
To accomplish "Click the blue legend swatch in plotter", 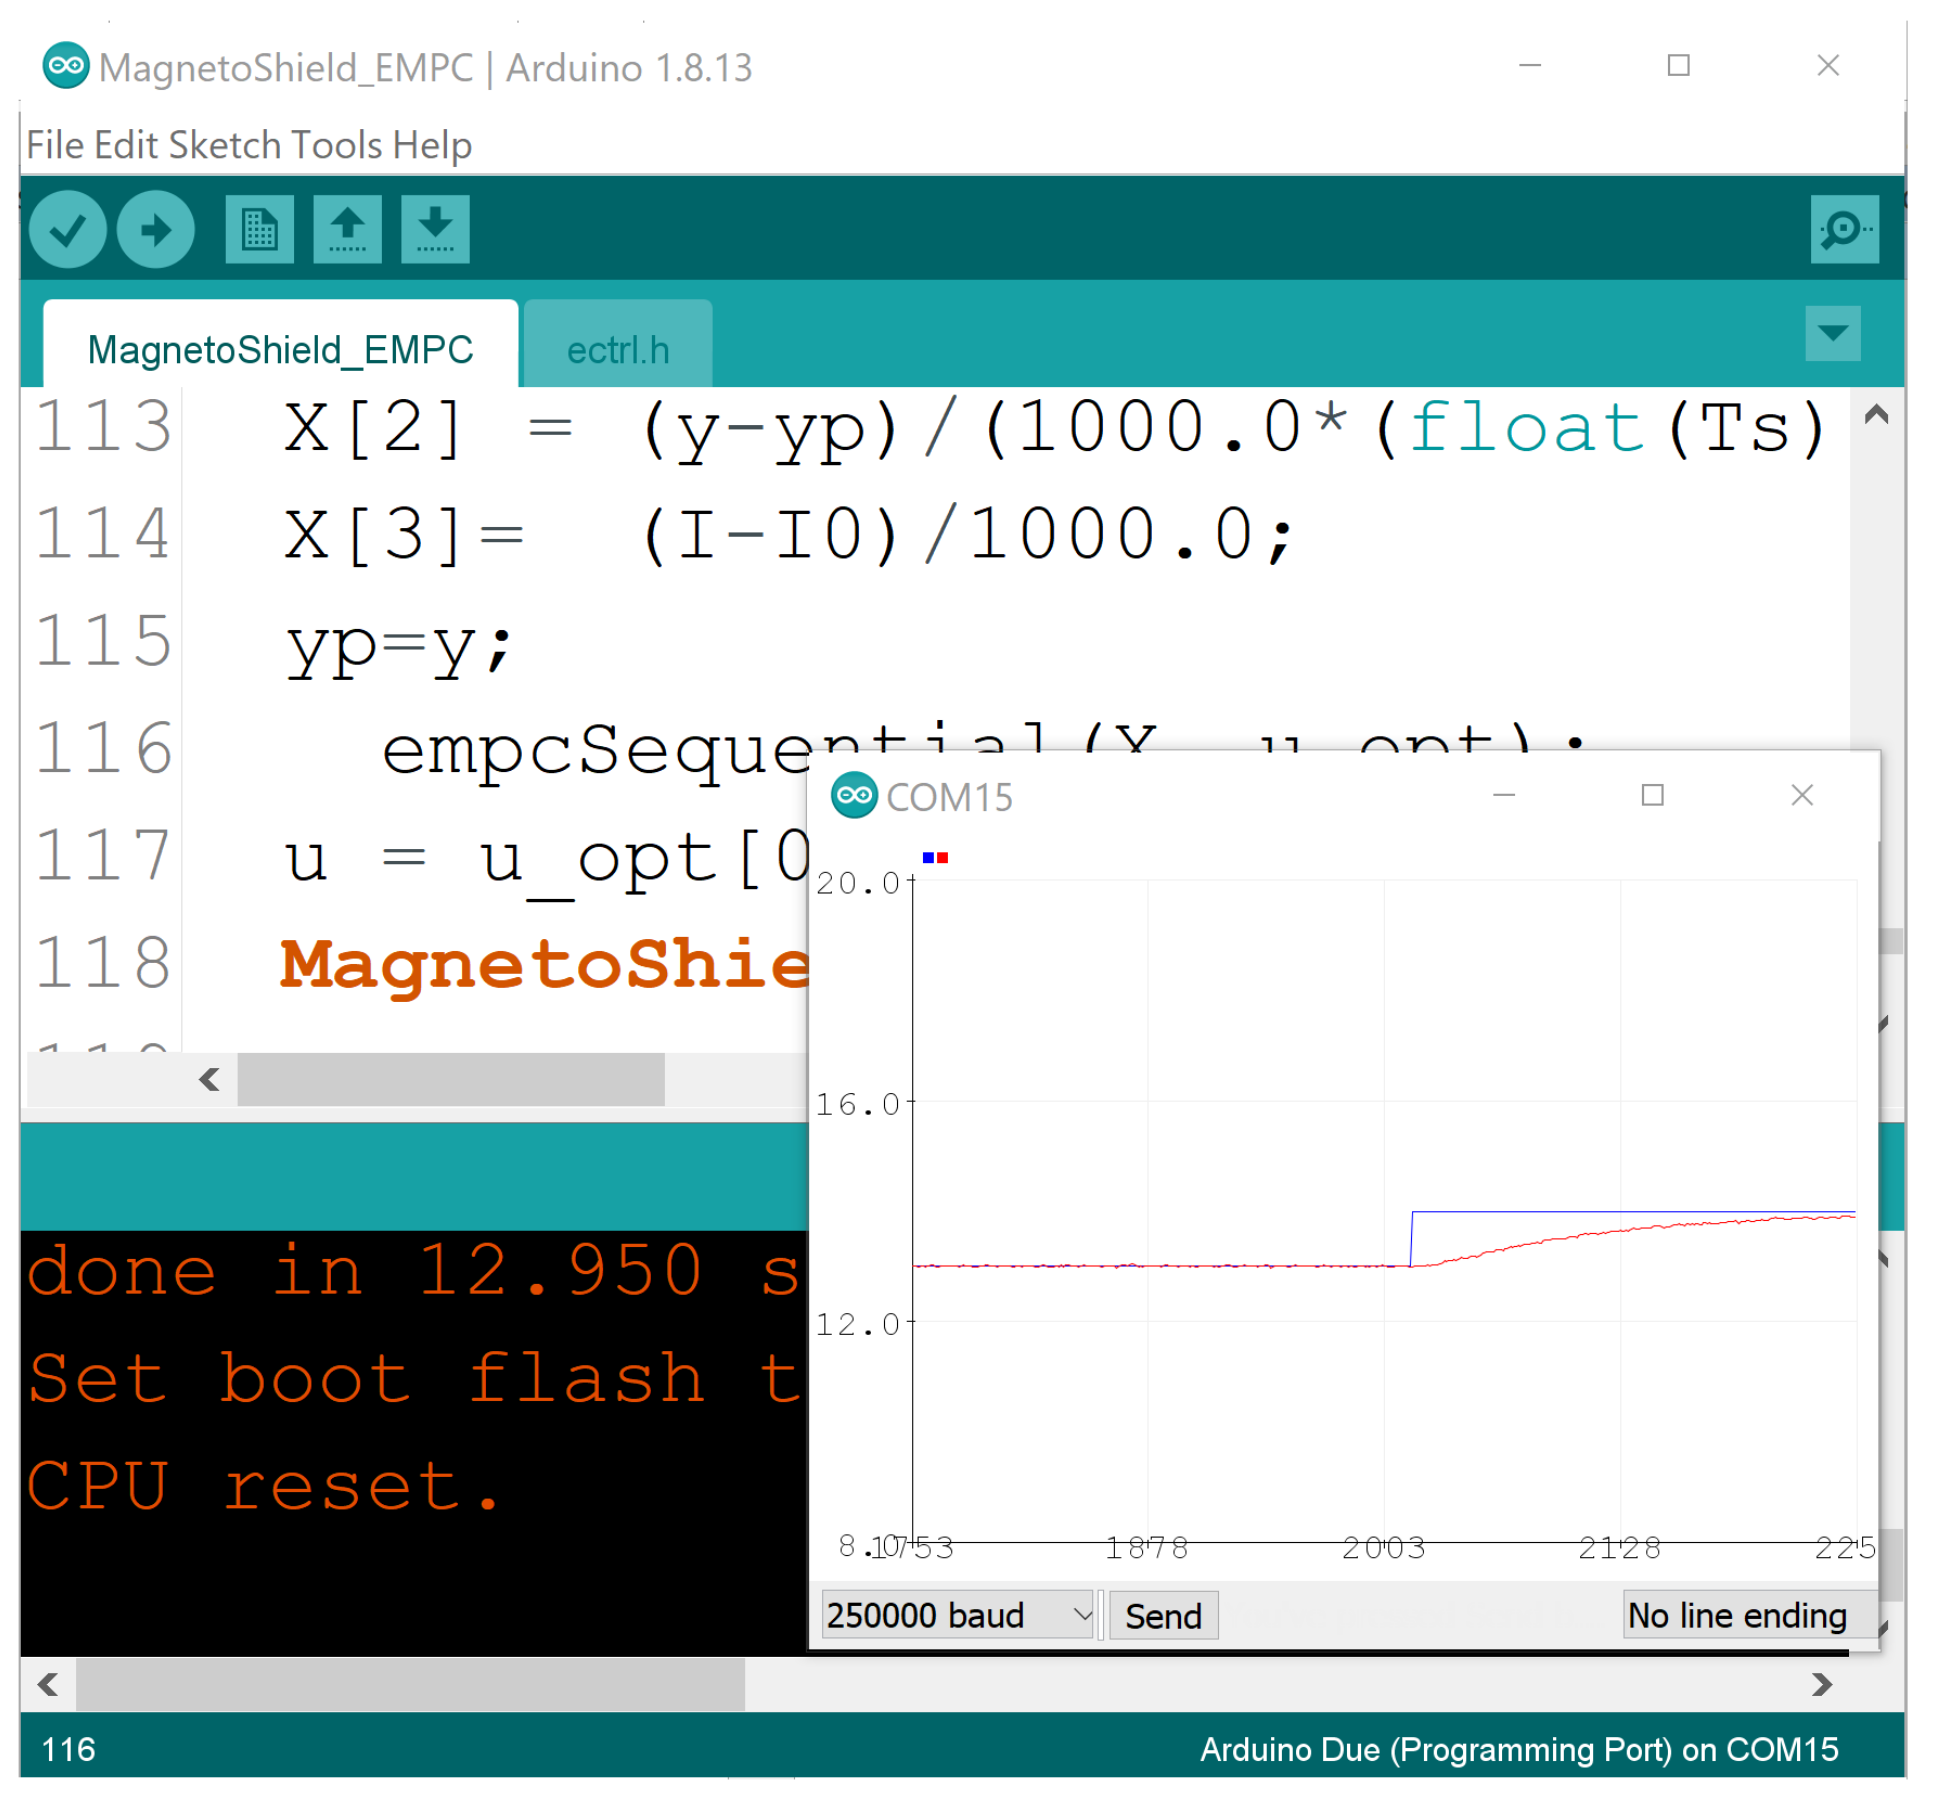I will click(x=928, y=858).
